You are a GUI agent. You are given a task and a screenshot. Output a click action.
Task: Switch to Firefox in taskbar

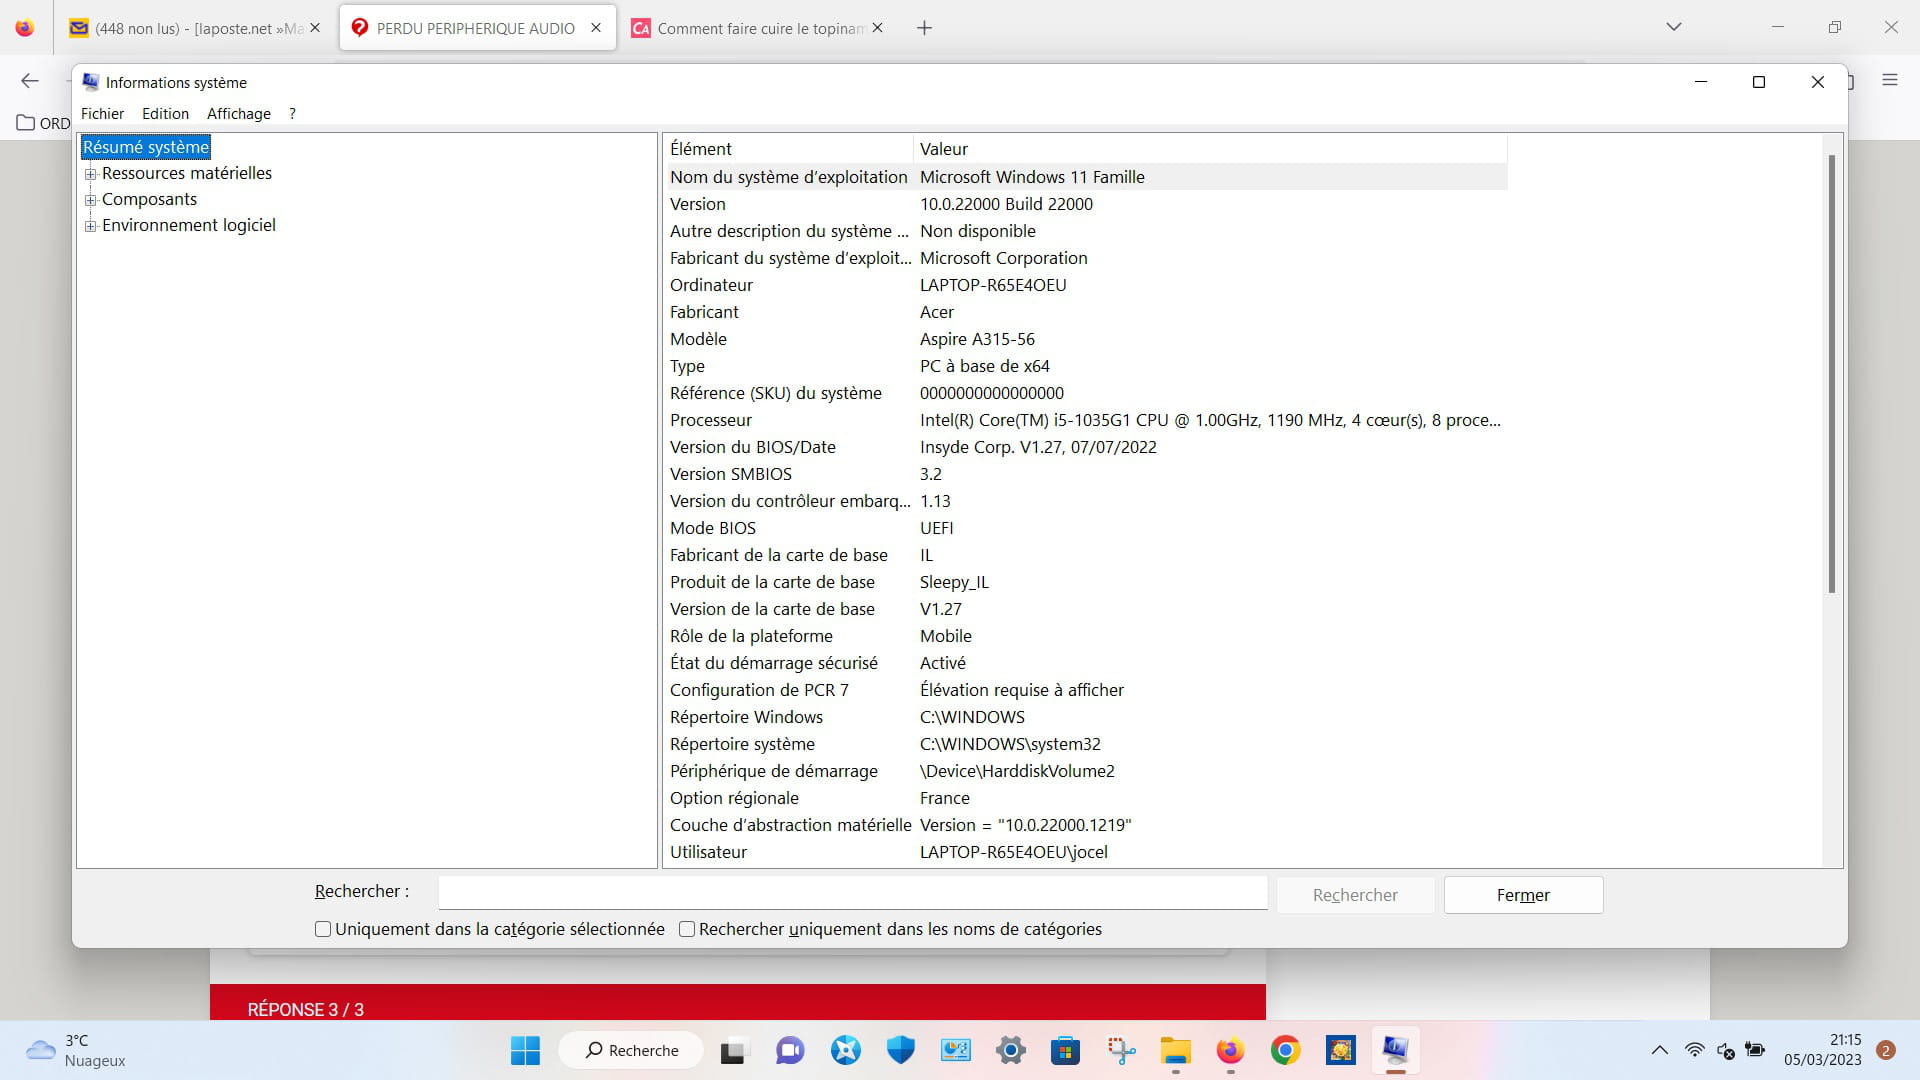[1230, 1050]
